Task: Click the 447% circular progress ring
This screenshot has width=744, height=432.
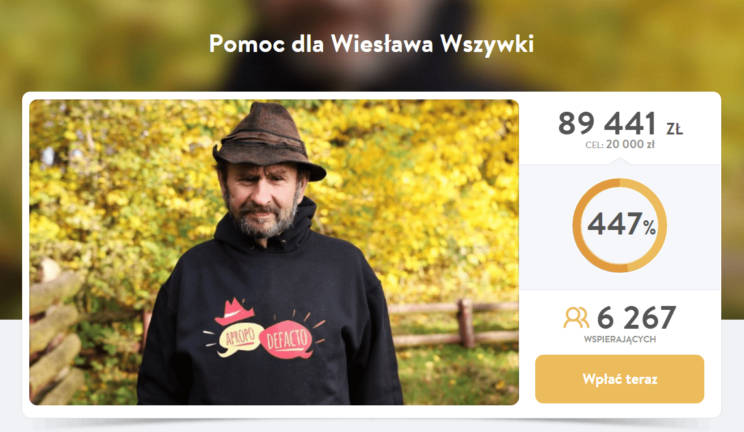Action: point(620,225)
